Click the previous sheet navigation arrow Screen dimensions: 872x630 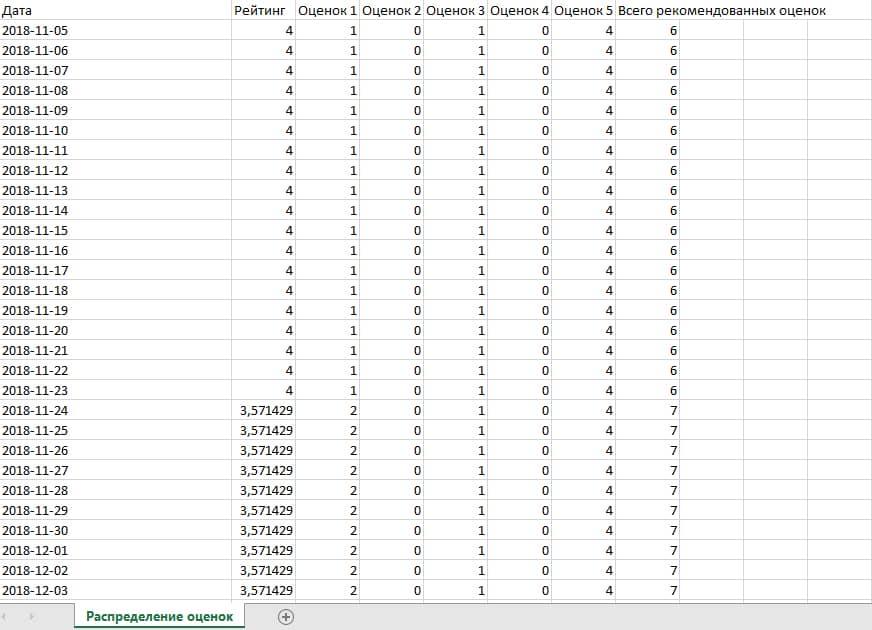coord(4,617)
